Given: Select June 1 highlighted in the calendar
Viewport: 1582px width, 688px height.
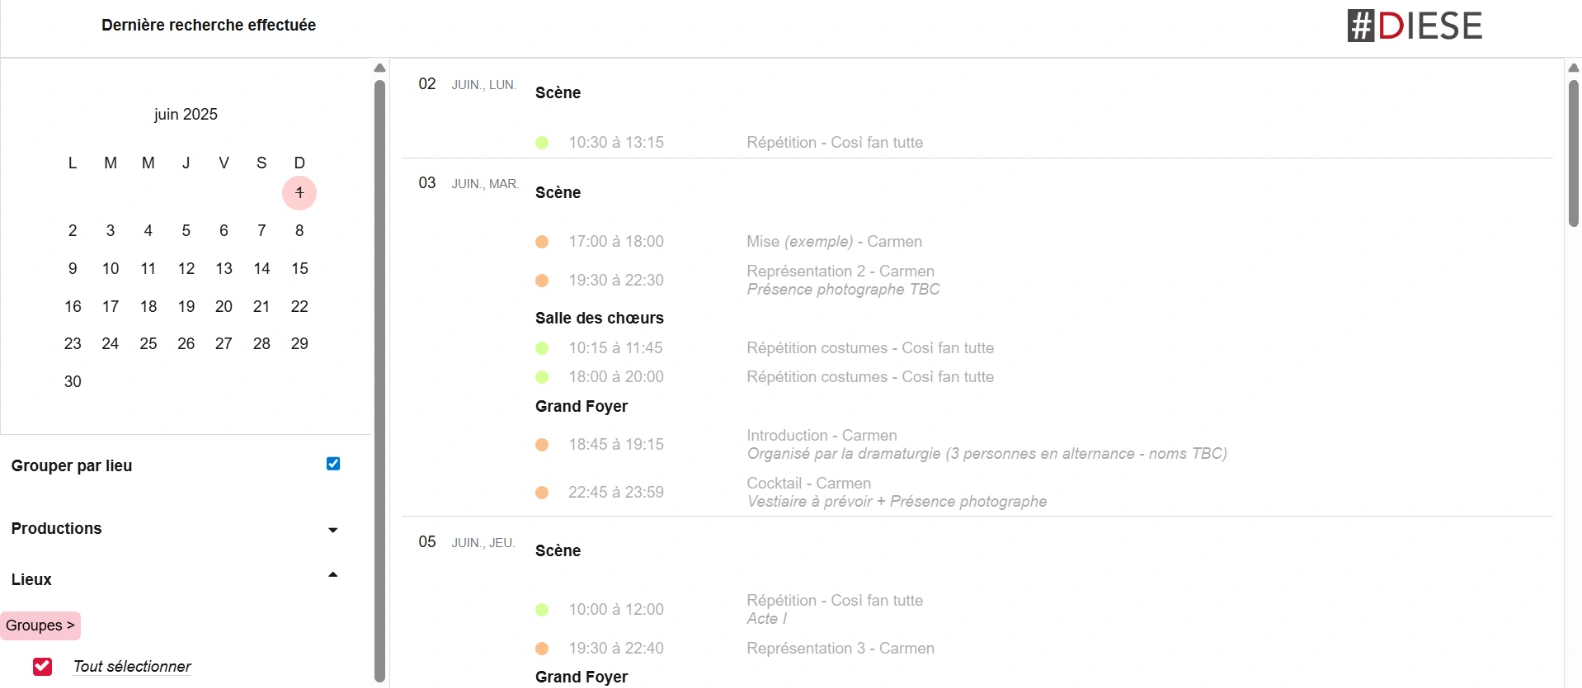Looking at the screenshot, I should pyautogui.click(x=299, y=193).
